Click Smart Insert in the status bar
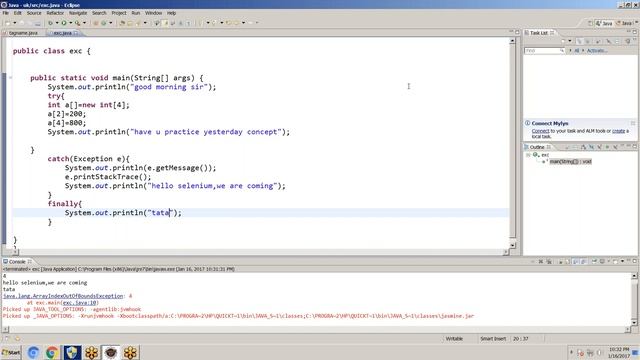Viewport: 640px width, 360px height. click(x=493, y=339)
